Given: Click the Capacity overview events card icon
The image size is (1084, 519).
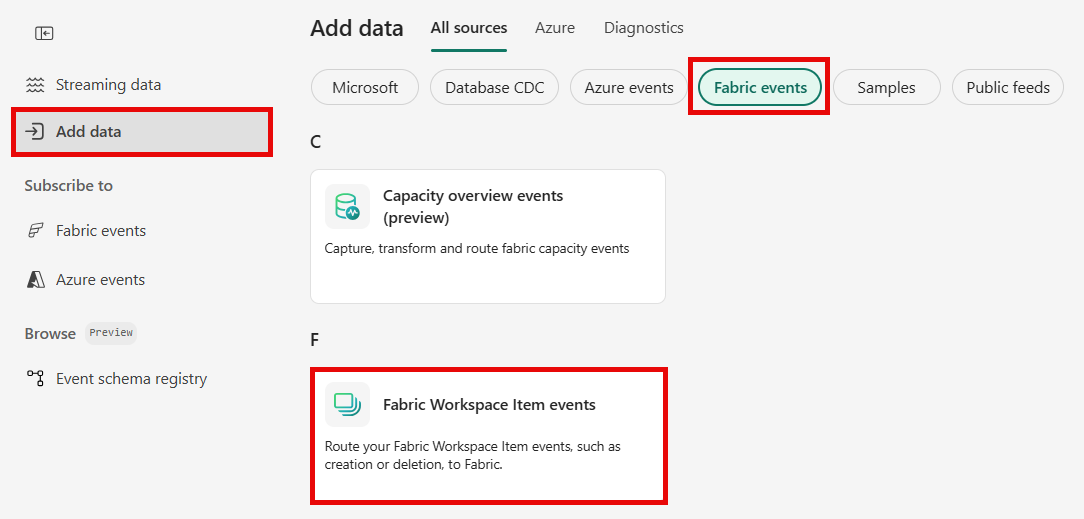Looking at the screenshot, I should pos(347,207).
